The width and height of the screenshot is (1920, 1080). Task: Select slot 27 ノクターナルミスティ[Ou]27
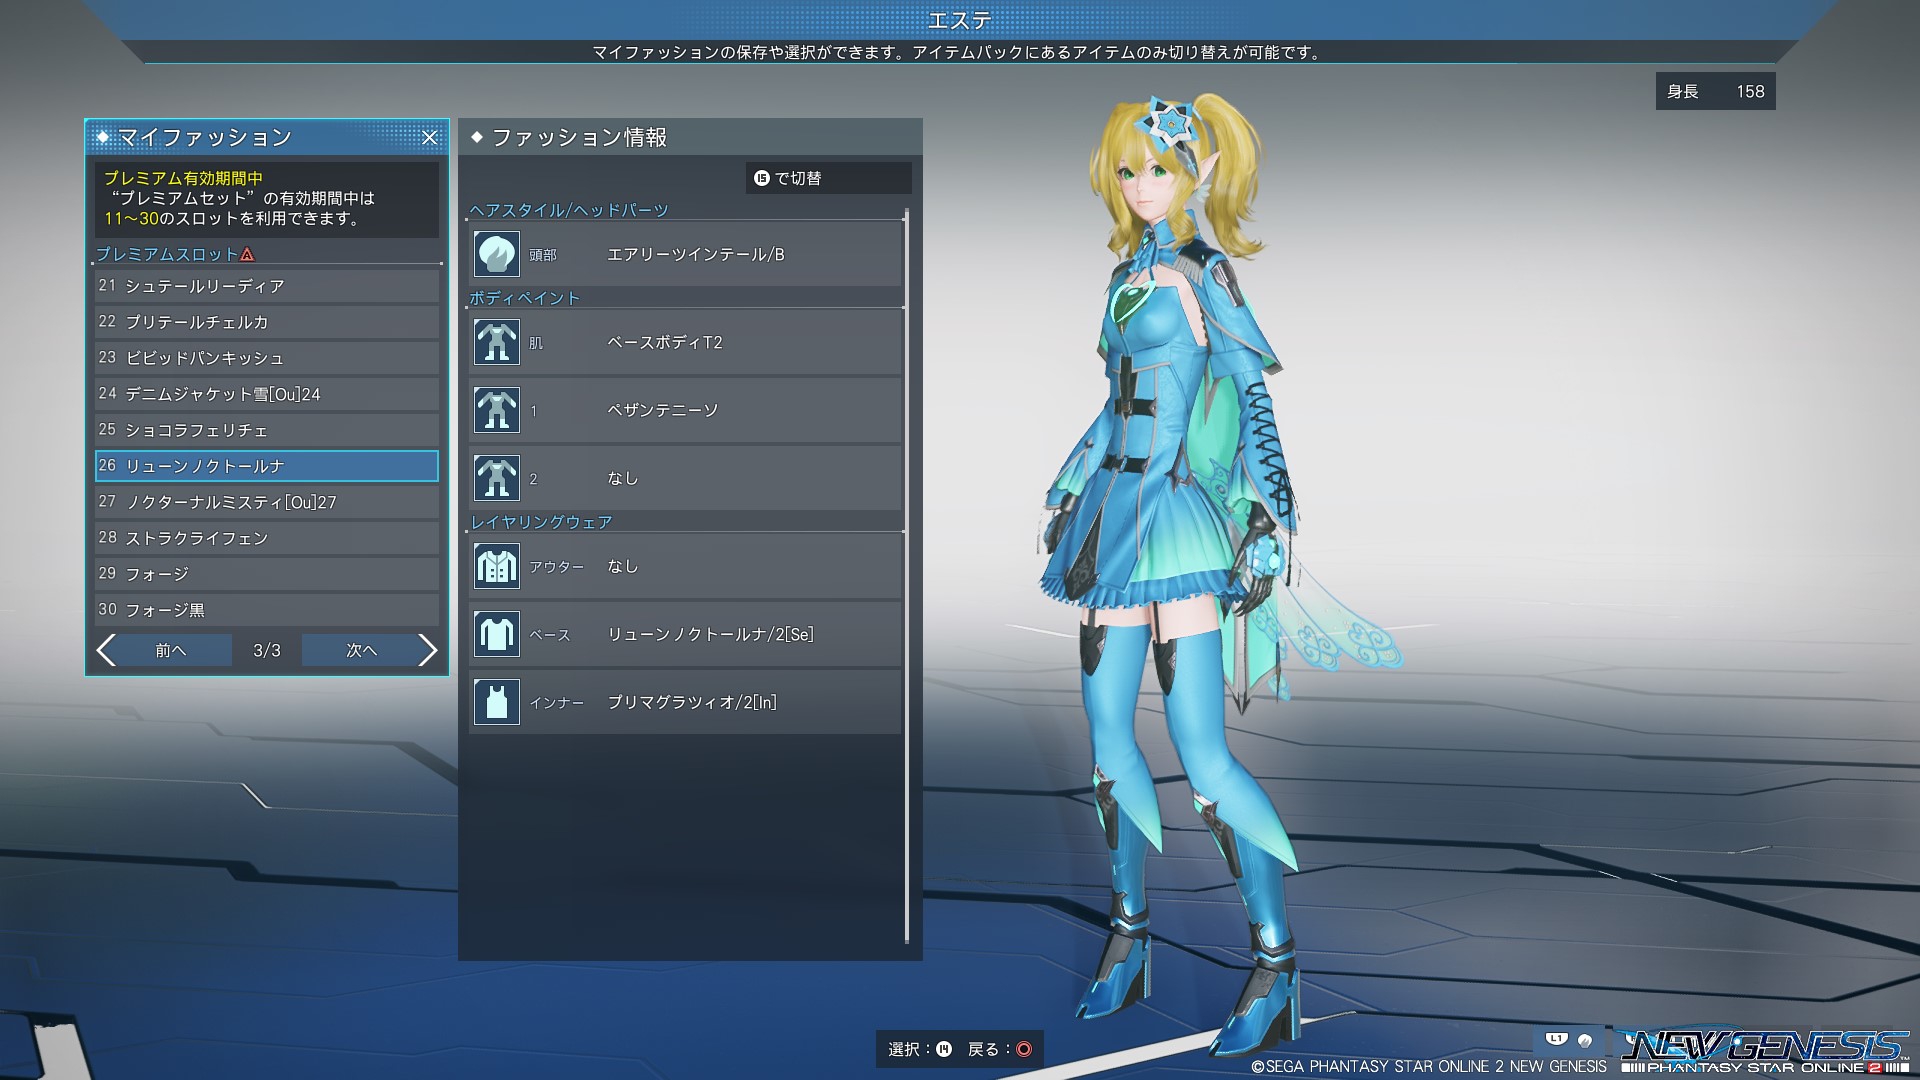(267, 502)
